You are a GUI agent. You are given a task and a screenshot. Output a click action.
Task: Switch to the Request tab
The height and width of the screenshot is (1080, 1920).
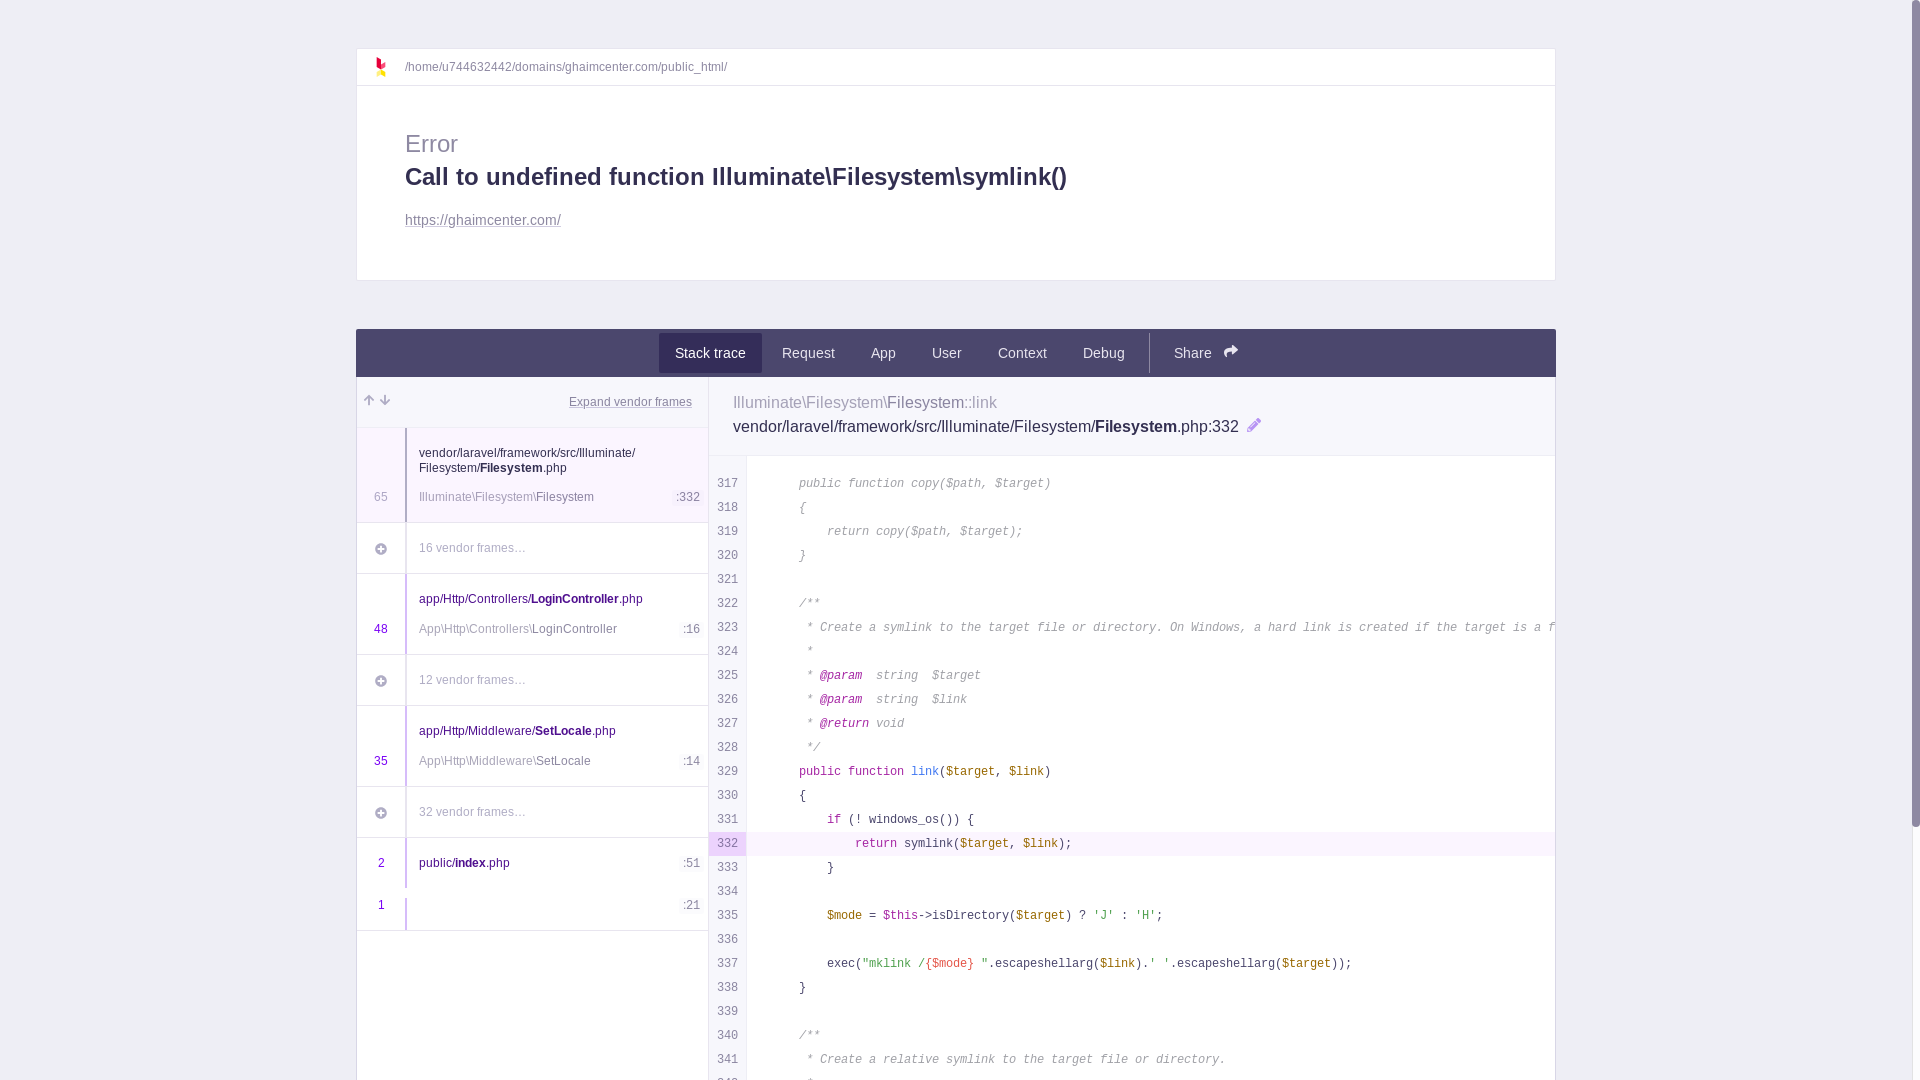(x=808, y=353)
